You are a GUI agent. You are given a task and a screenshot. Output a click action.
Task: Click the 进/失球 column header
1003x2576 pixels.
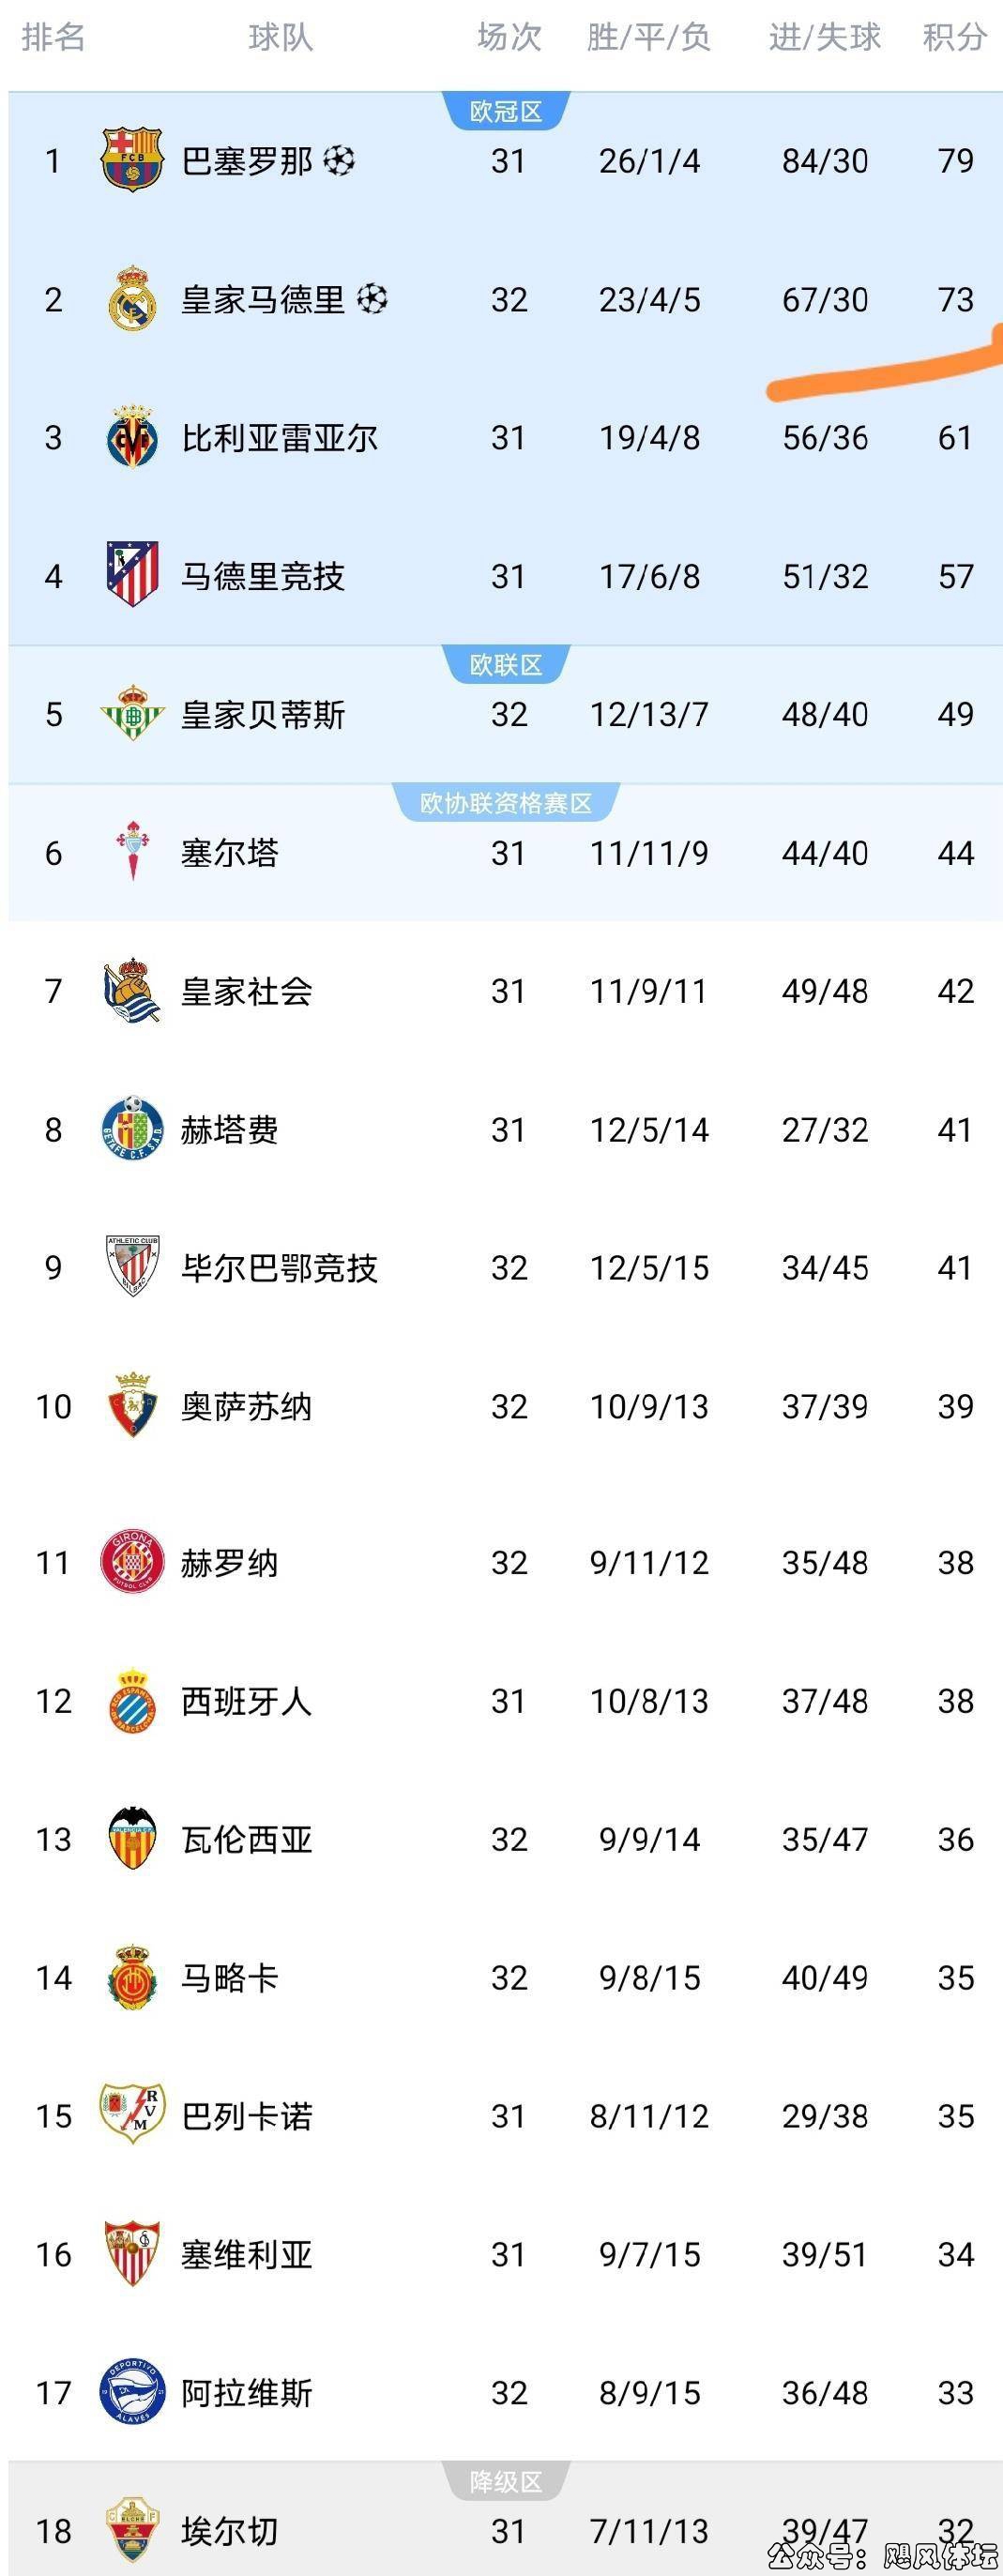click(824, 38)
